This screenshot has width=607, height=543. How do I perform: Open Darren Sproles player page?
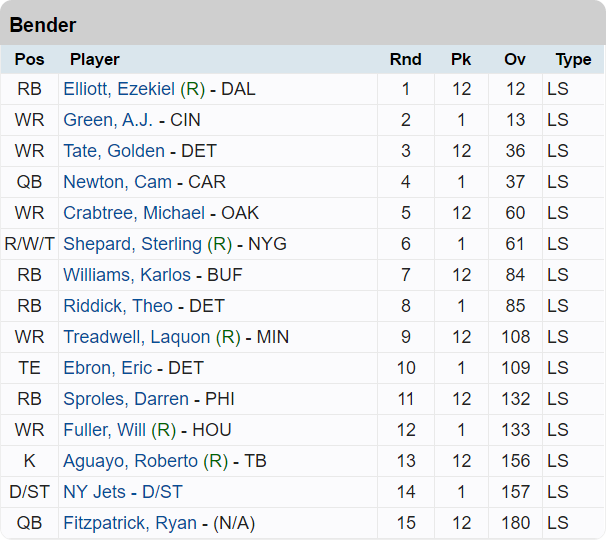tap(125, 399)
